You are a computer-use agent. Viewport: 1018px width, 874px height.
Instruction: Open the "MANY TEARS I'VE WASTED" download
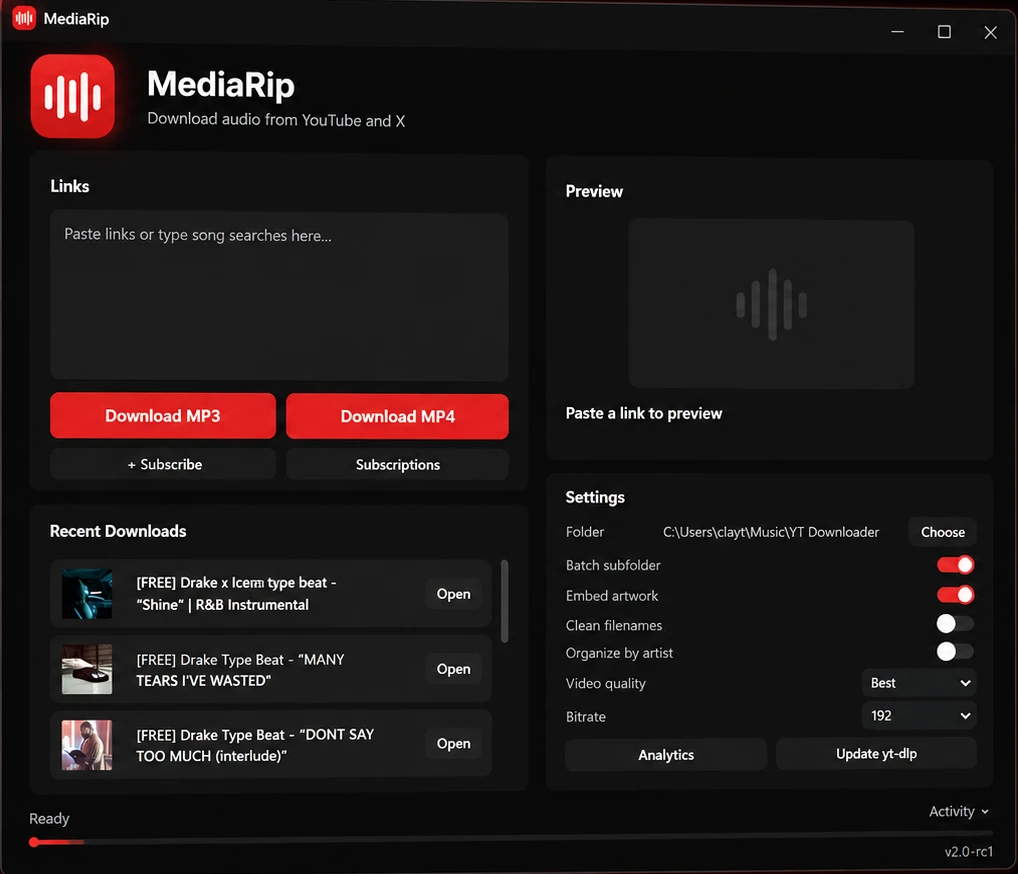coord(453,669)
